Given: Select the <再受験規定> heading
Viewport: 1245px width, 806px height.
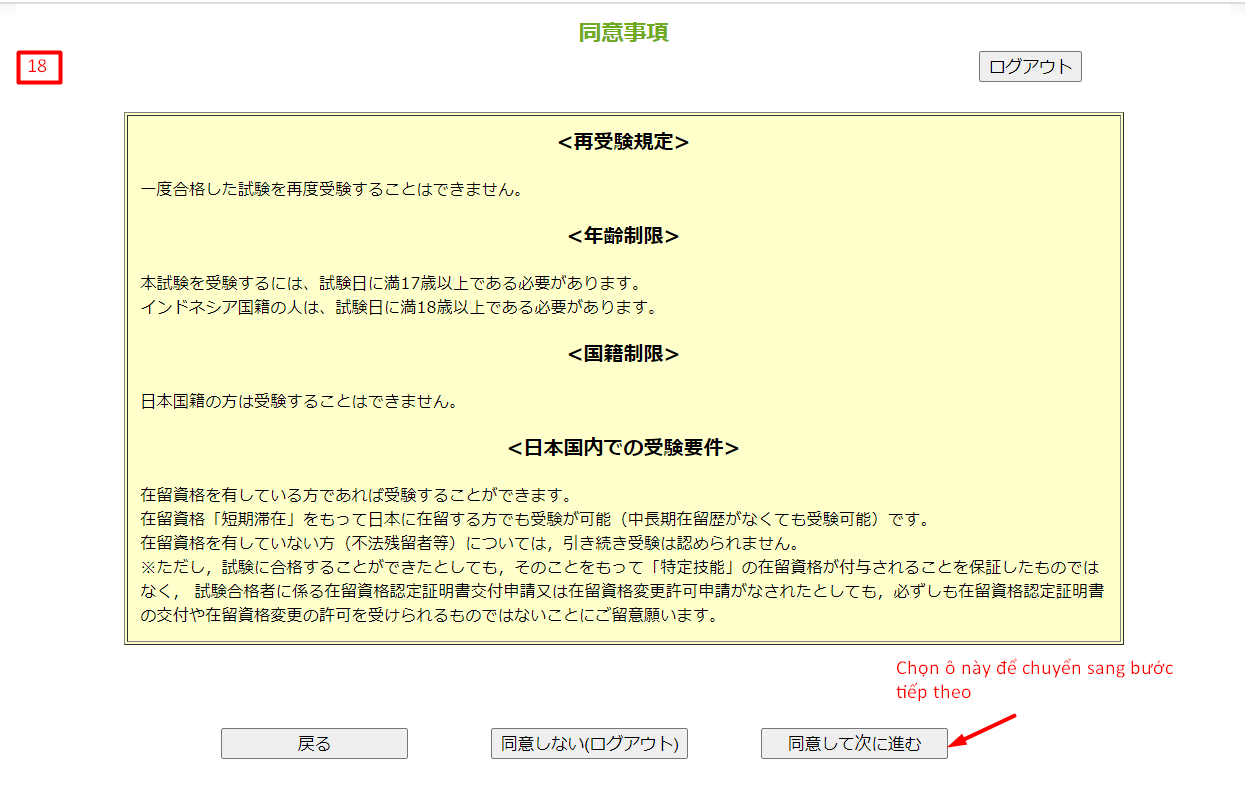Looking at the screenshot, I should tap(623, 142).
